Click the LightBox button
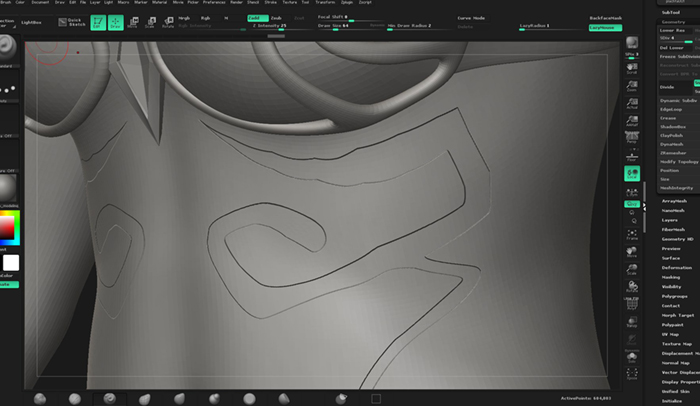Screen dimensions: 700x406 coord(31,22)
